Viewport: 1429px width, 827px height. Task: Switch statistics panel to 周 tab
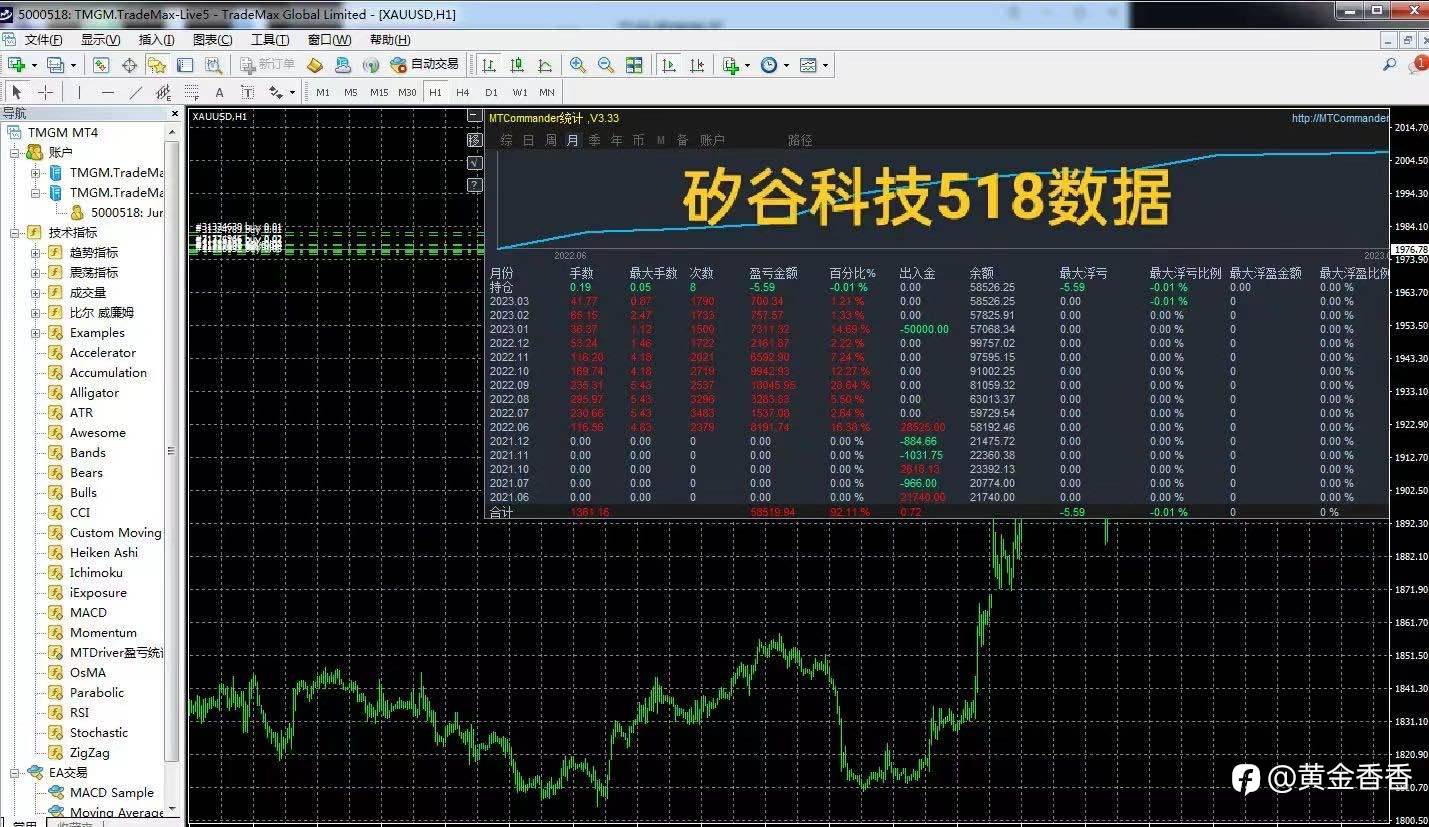(x=550, y=140)
